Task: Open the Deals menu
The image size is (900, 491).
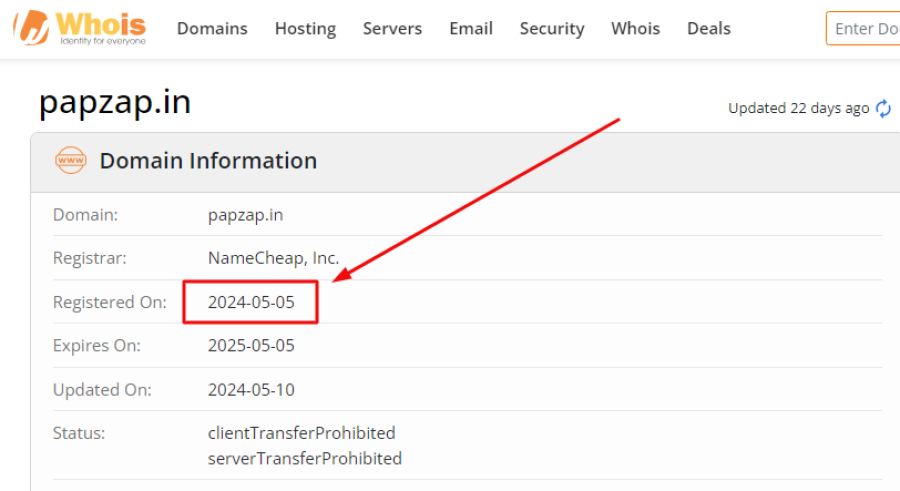Action: pos(709,28)
